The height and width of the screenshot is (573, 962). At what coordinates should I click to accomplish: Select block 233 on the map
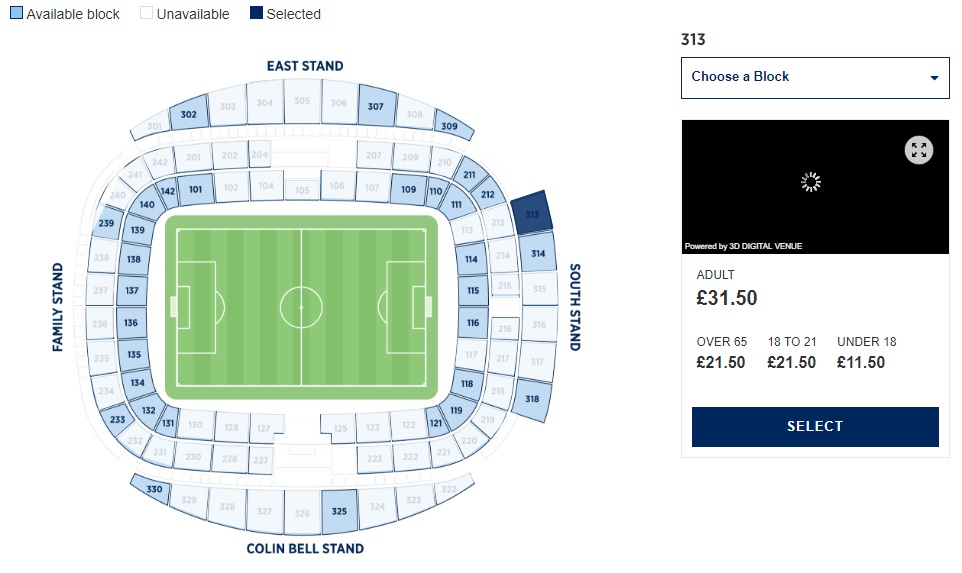pyautogui.click(x=118, y=419)
